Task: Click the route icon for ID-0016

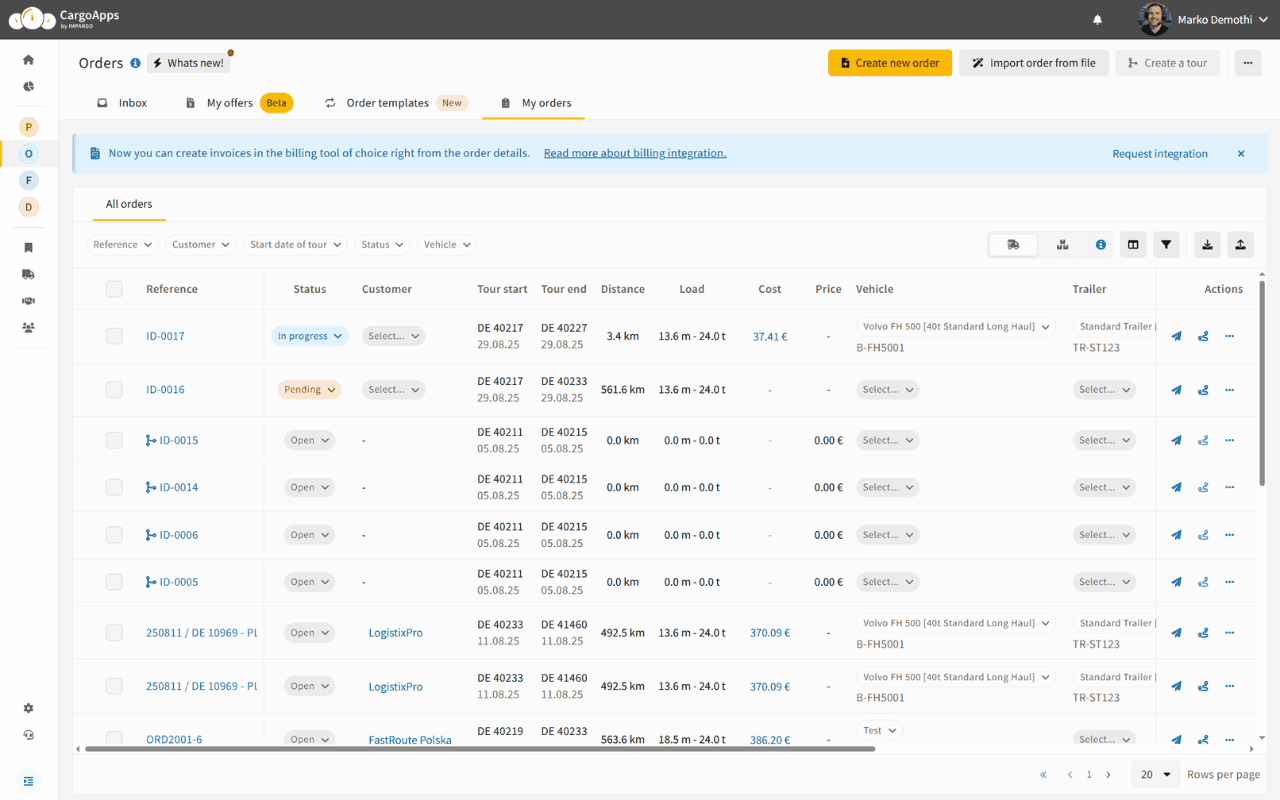Action: [1203, 390]
